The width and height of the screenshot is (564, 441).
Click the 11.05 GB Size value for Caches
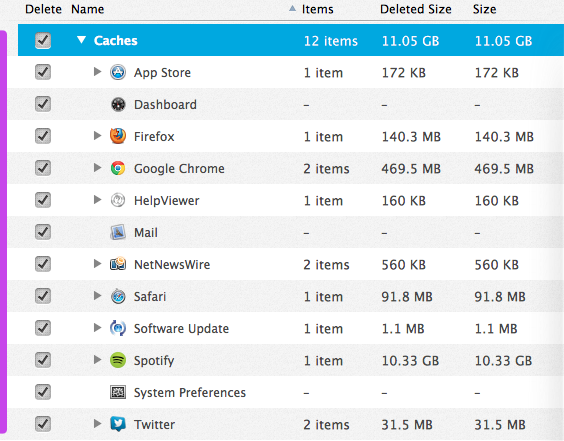tap(503, 41)
